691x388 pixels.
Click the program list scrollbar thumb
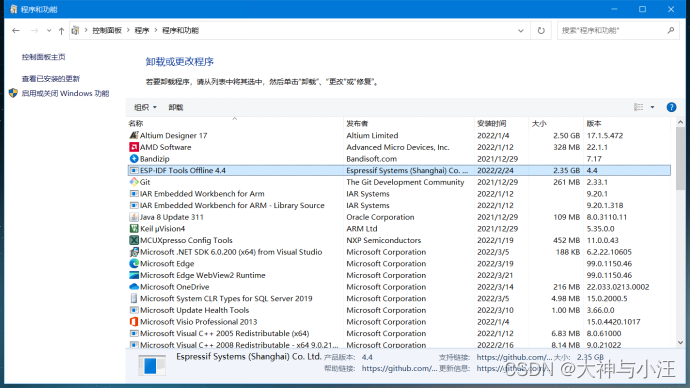click(x=680, y=159)
